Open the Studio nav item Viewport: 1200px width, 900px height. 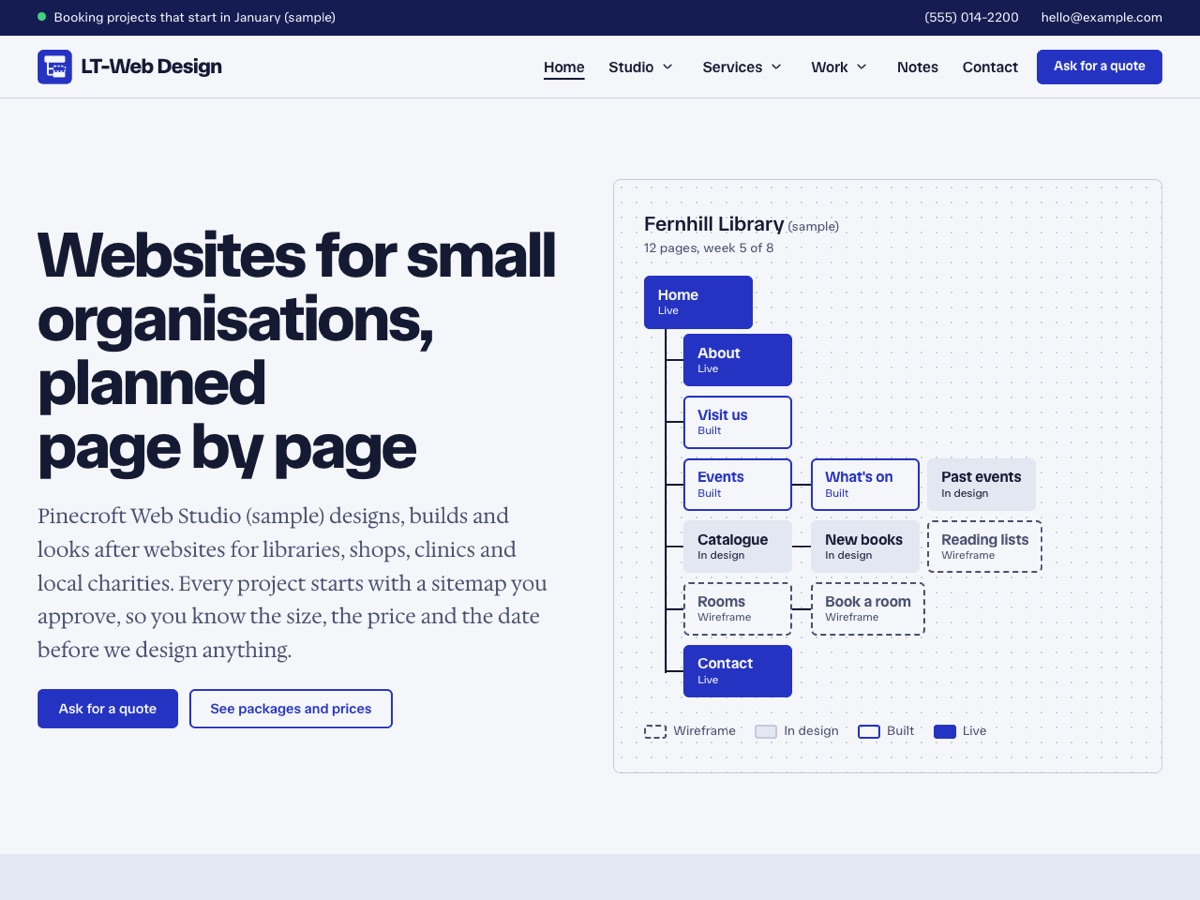641,67
